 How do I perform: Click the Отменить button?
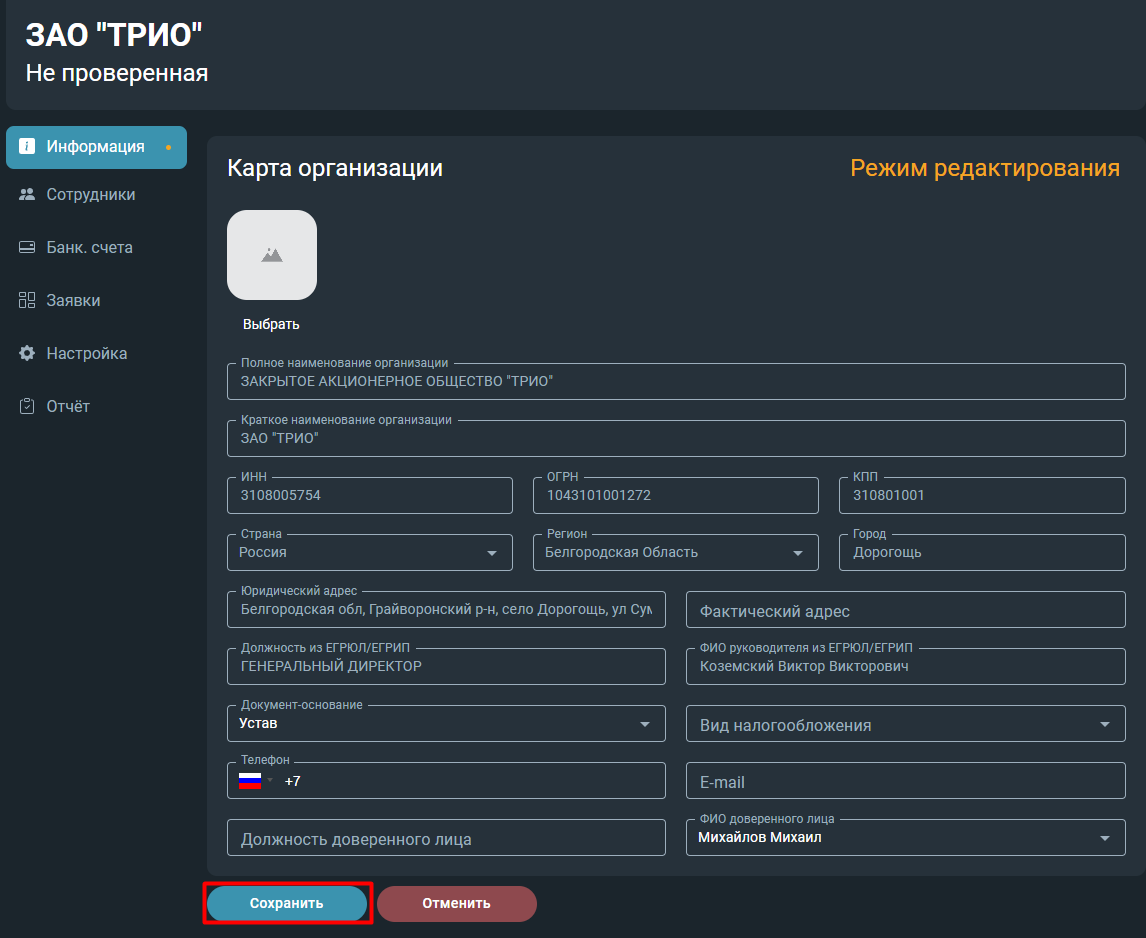pos(457,904)
